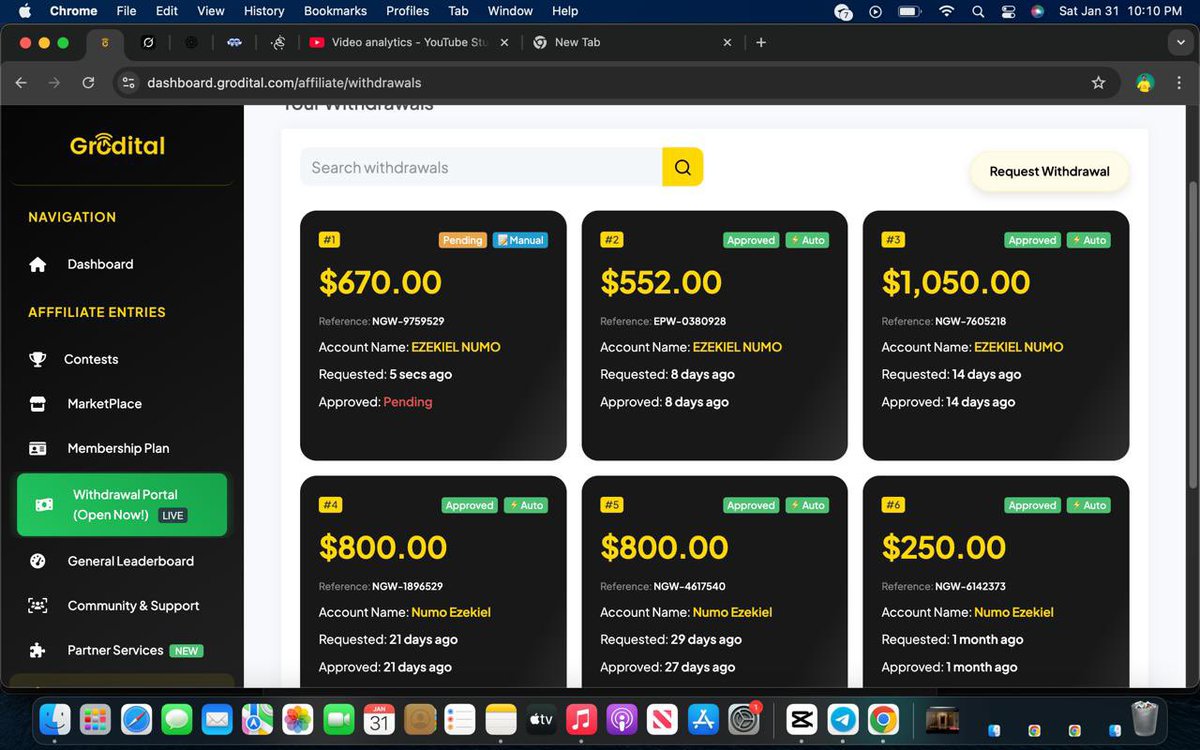Image resolution: width=1200 pixels, height=750 pixels.
Task: Select the Dashboard home icon in the sidebar
Action: 38,264
